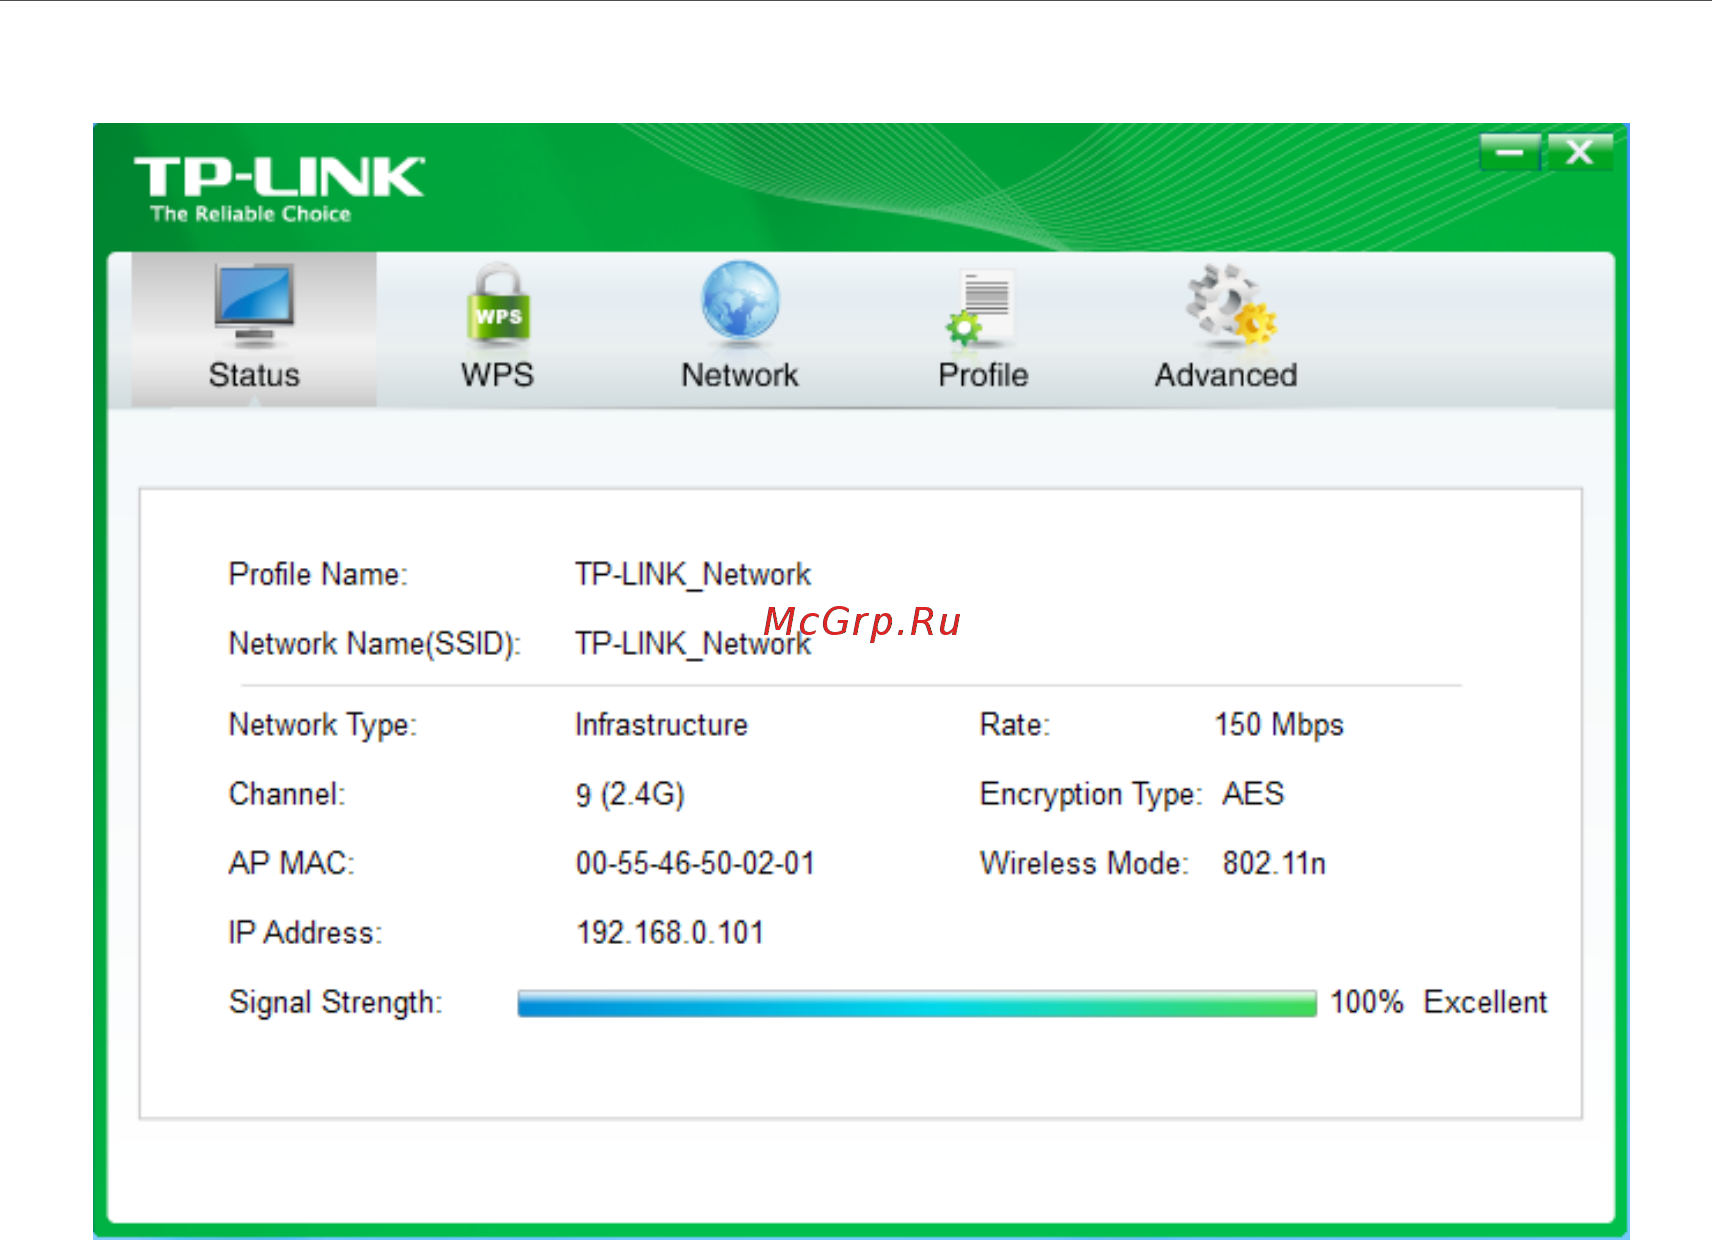Close the TP-LINK utility window

click(1580, 152)
